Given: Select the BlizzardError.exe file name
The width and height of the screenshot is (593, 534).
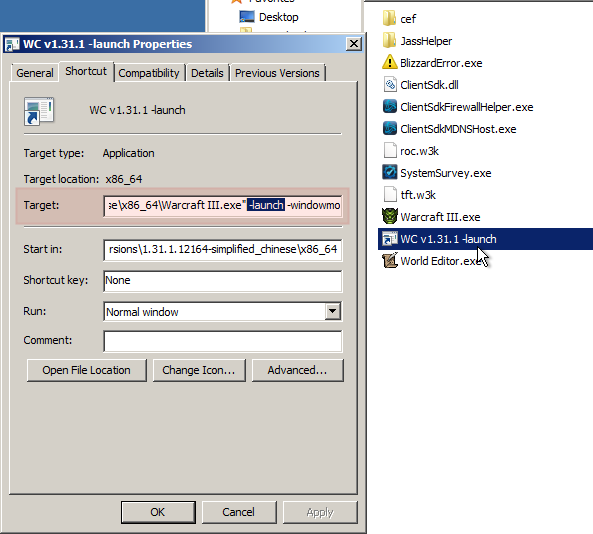Looking at the screenshot, I should (x=441, y=63).
